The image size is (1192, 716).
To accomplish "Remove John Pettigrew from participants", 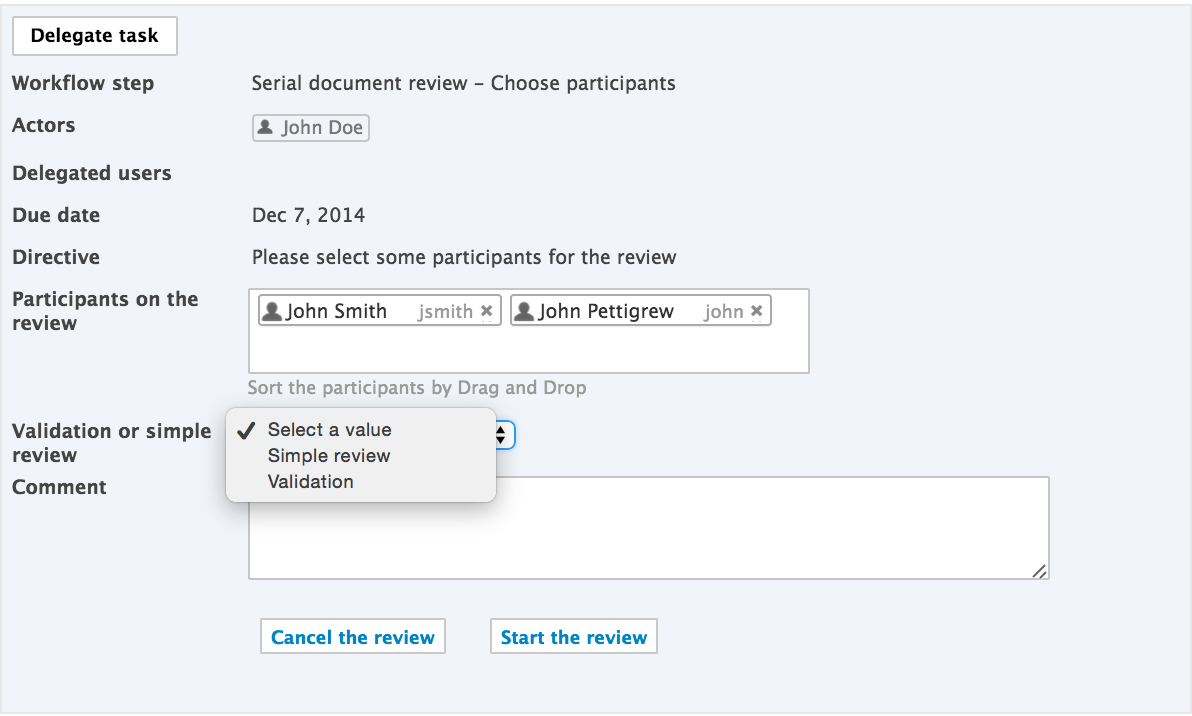I will (x=756, y=311).
